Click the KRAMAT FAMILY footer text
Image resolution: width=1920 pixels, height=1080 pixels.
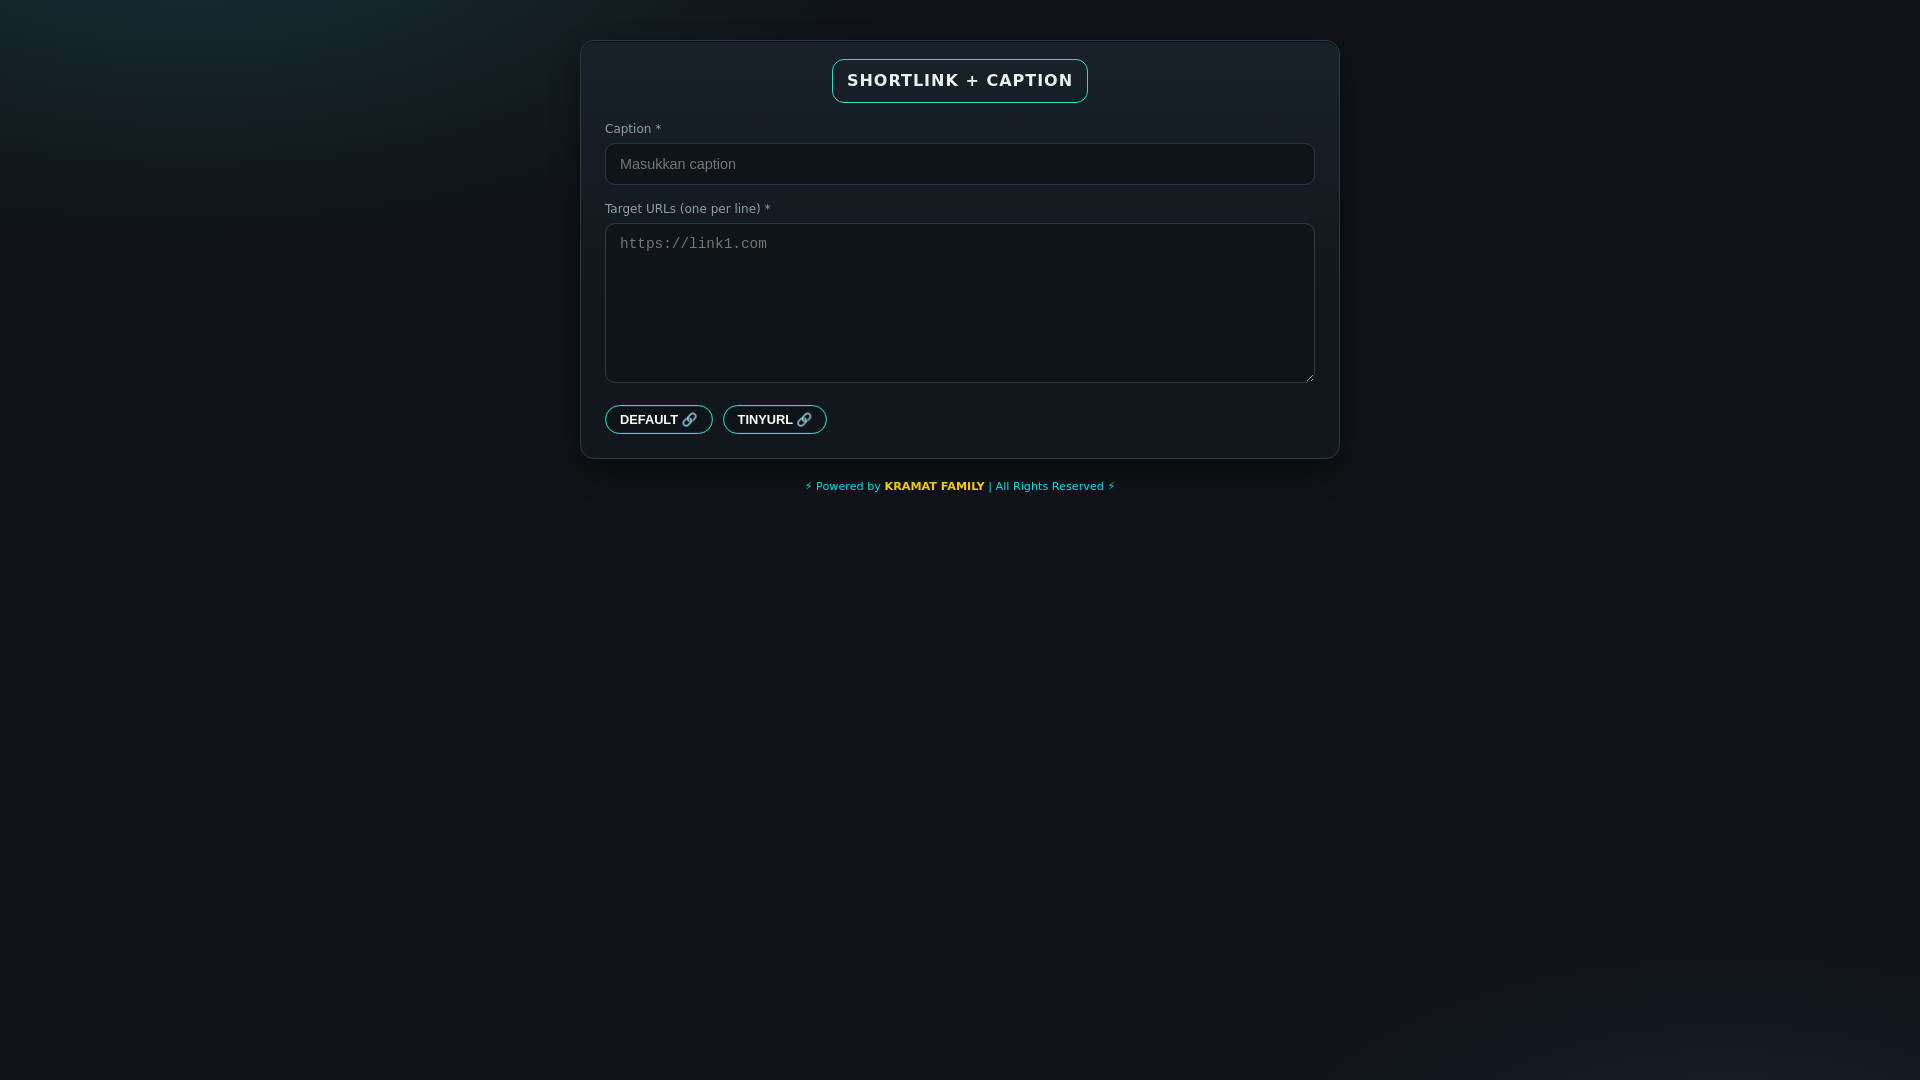pyautogui.click(x=934, y=487)
